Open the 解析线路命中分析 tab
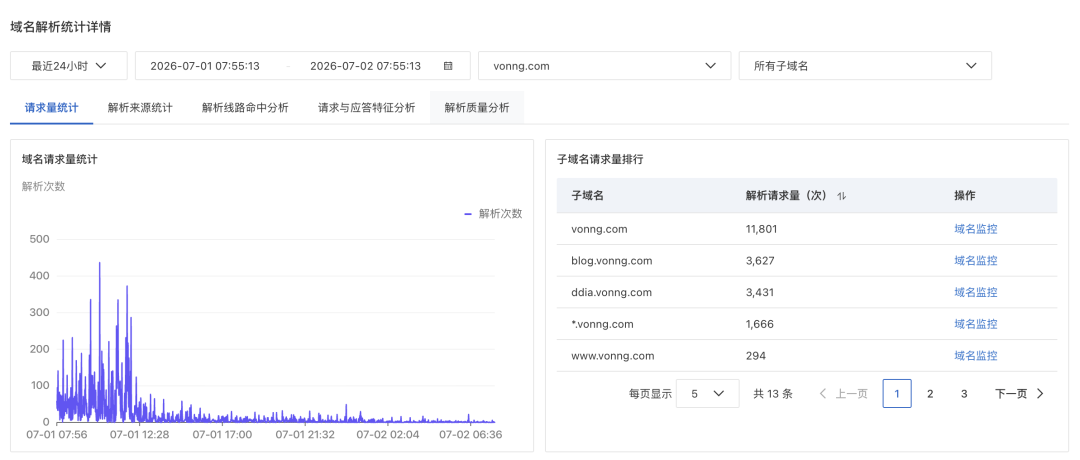The height and width of the screenshot is (460, 1080). (245, 108)
